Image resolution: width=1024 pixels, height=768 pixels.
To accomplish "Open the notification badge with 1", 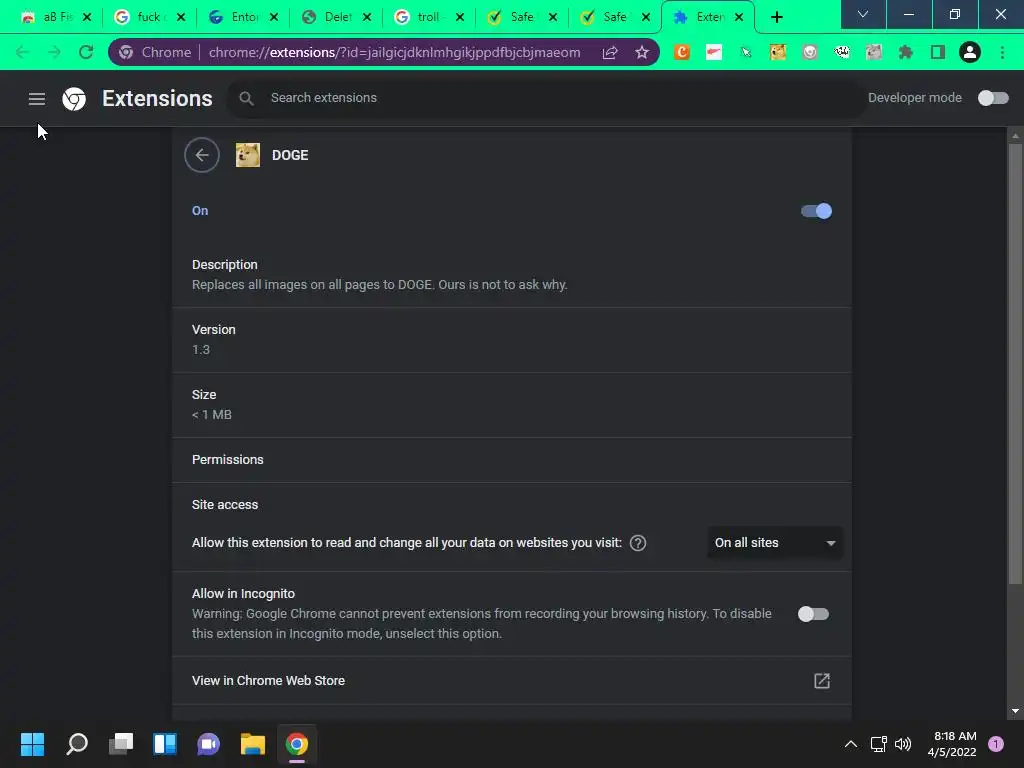I will (x=996, y=744).
